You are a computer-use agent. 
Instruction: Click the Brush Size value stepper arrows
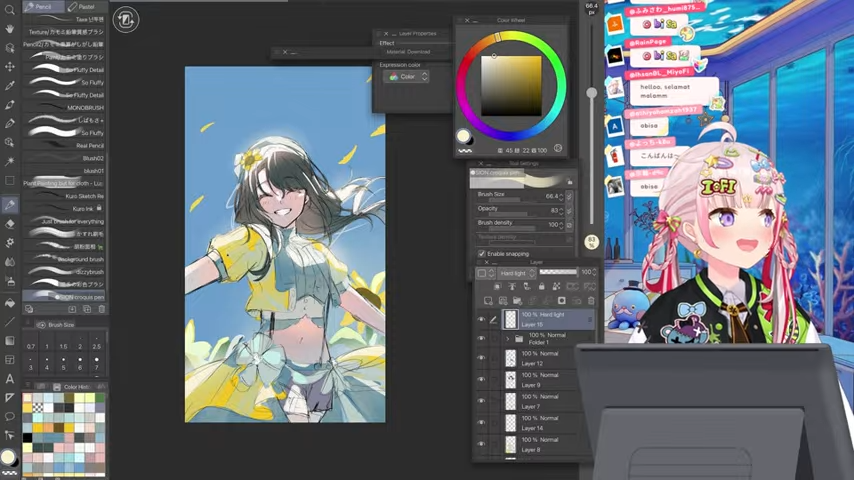561,197
